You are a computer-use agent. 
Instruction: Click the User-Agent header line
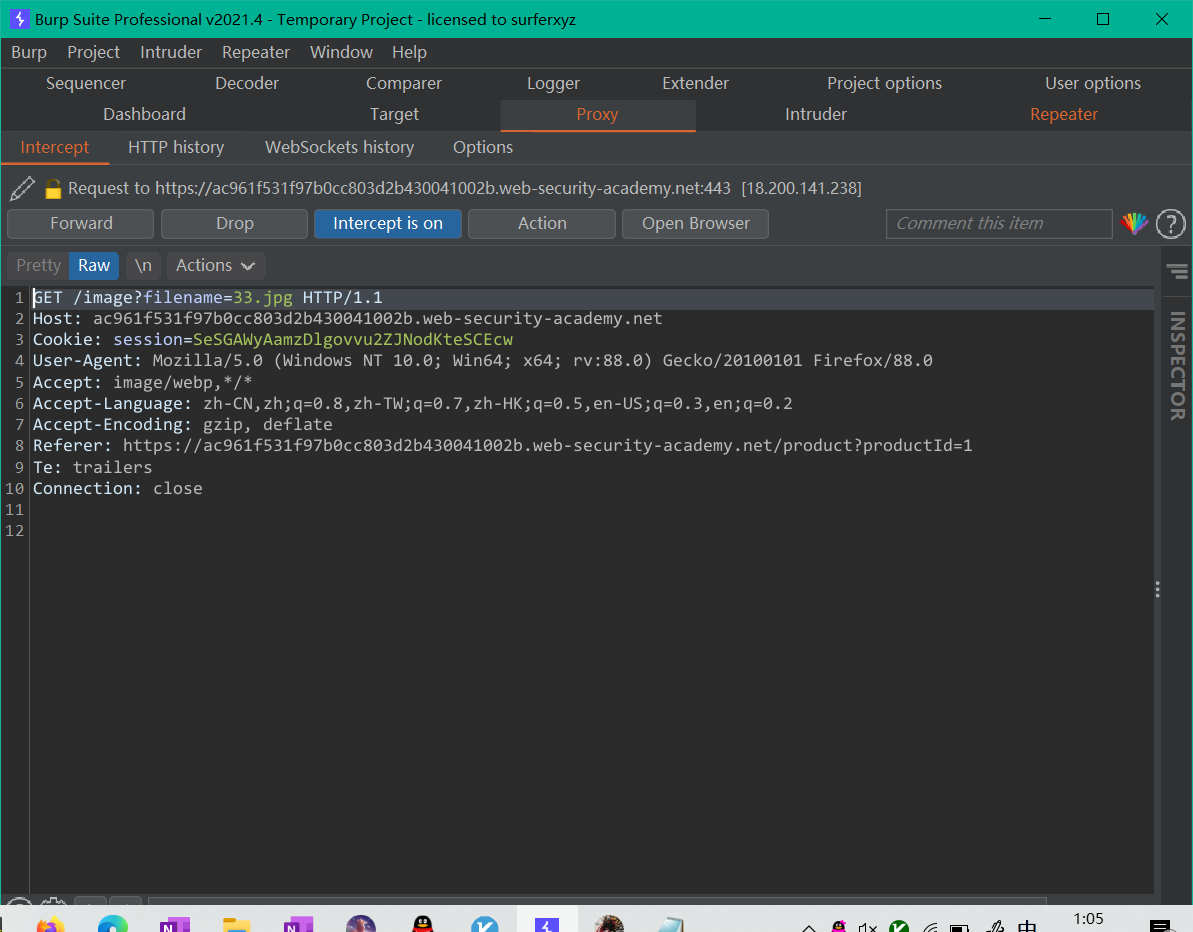(482, 361)
